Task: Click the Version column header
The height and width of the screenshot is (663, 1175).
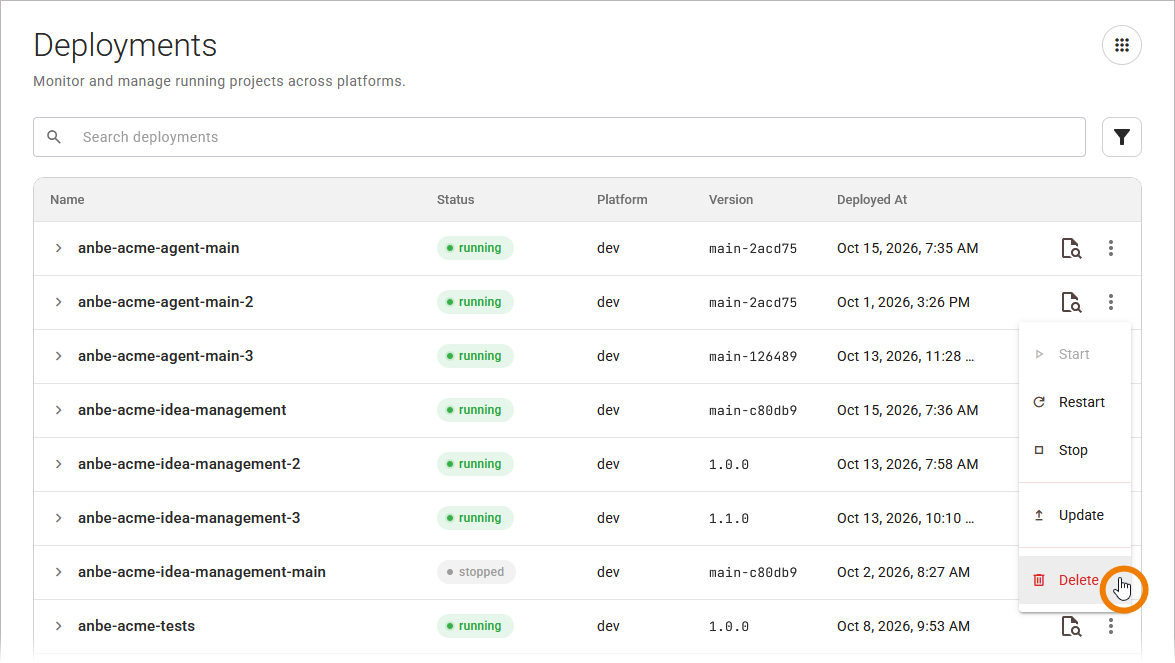Action: pos(731,200)
